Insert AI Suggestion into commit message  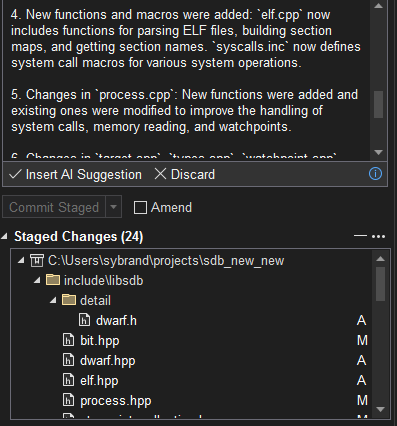pyautogui.click(x=75, y=174)
